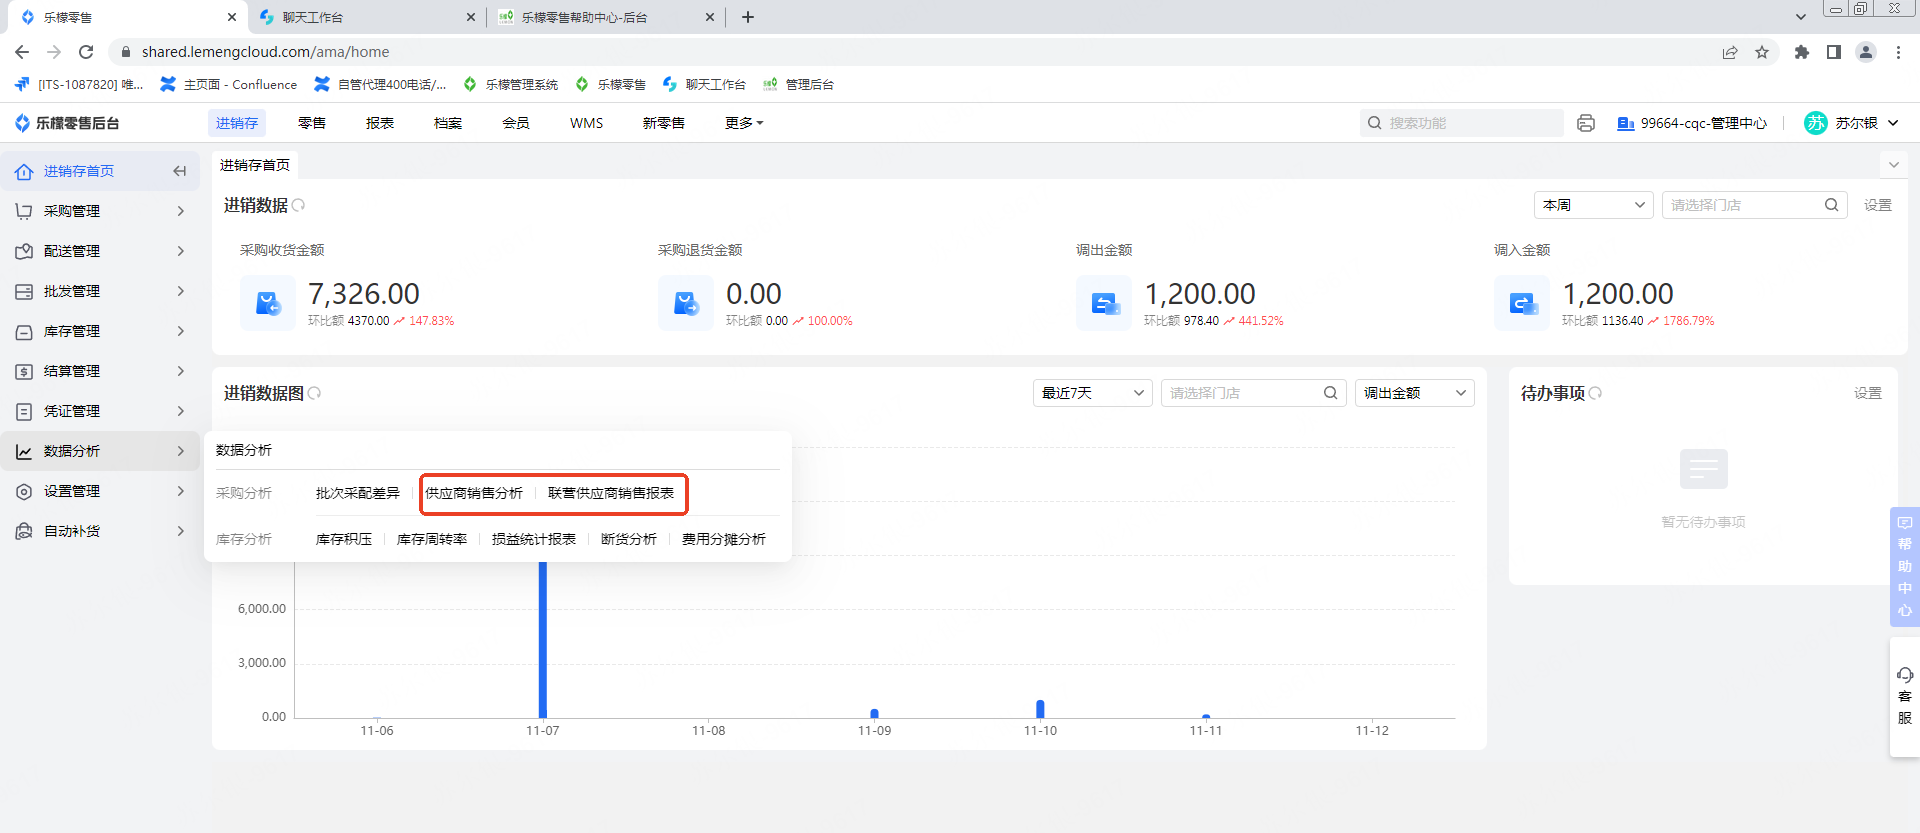Screen dimensions: 1920x833
Task: Open 联营供应商销售报表 report
Action: pyautogui.click(x=611, y=493)
